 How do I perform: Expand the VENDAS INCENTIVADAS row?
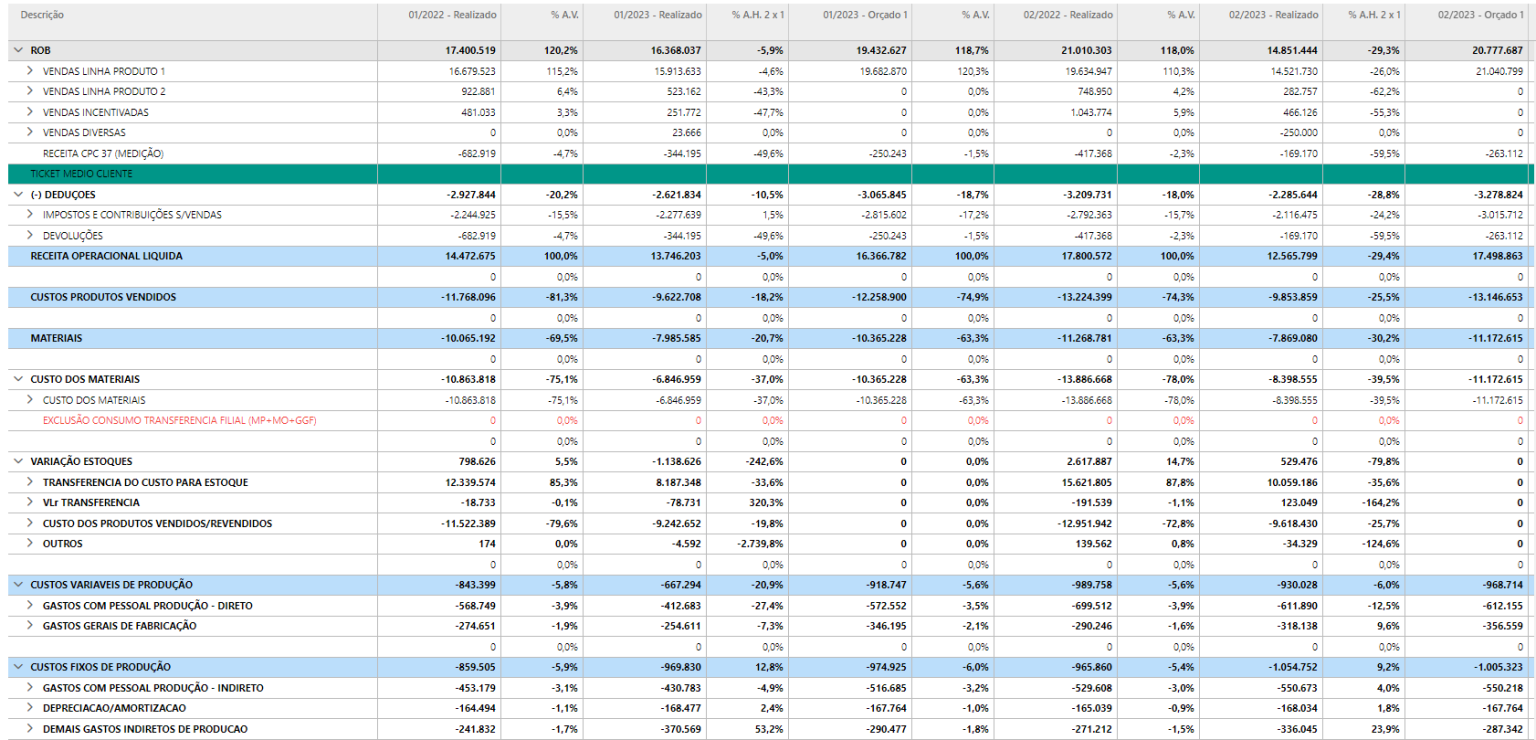tap(30, 112)
